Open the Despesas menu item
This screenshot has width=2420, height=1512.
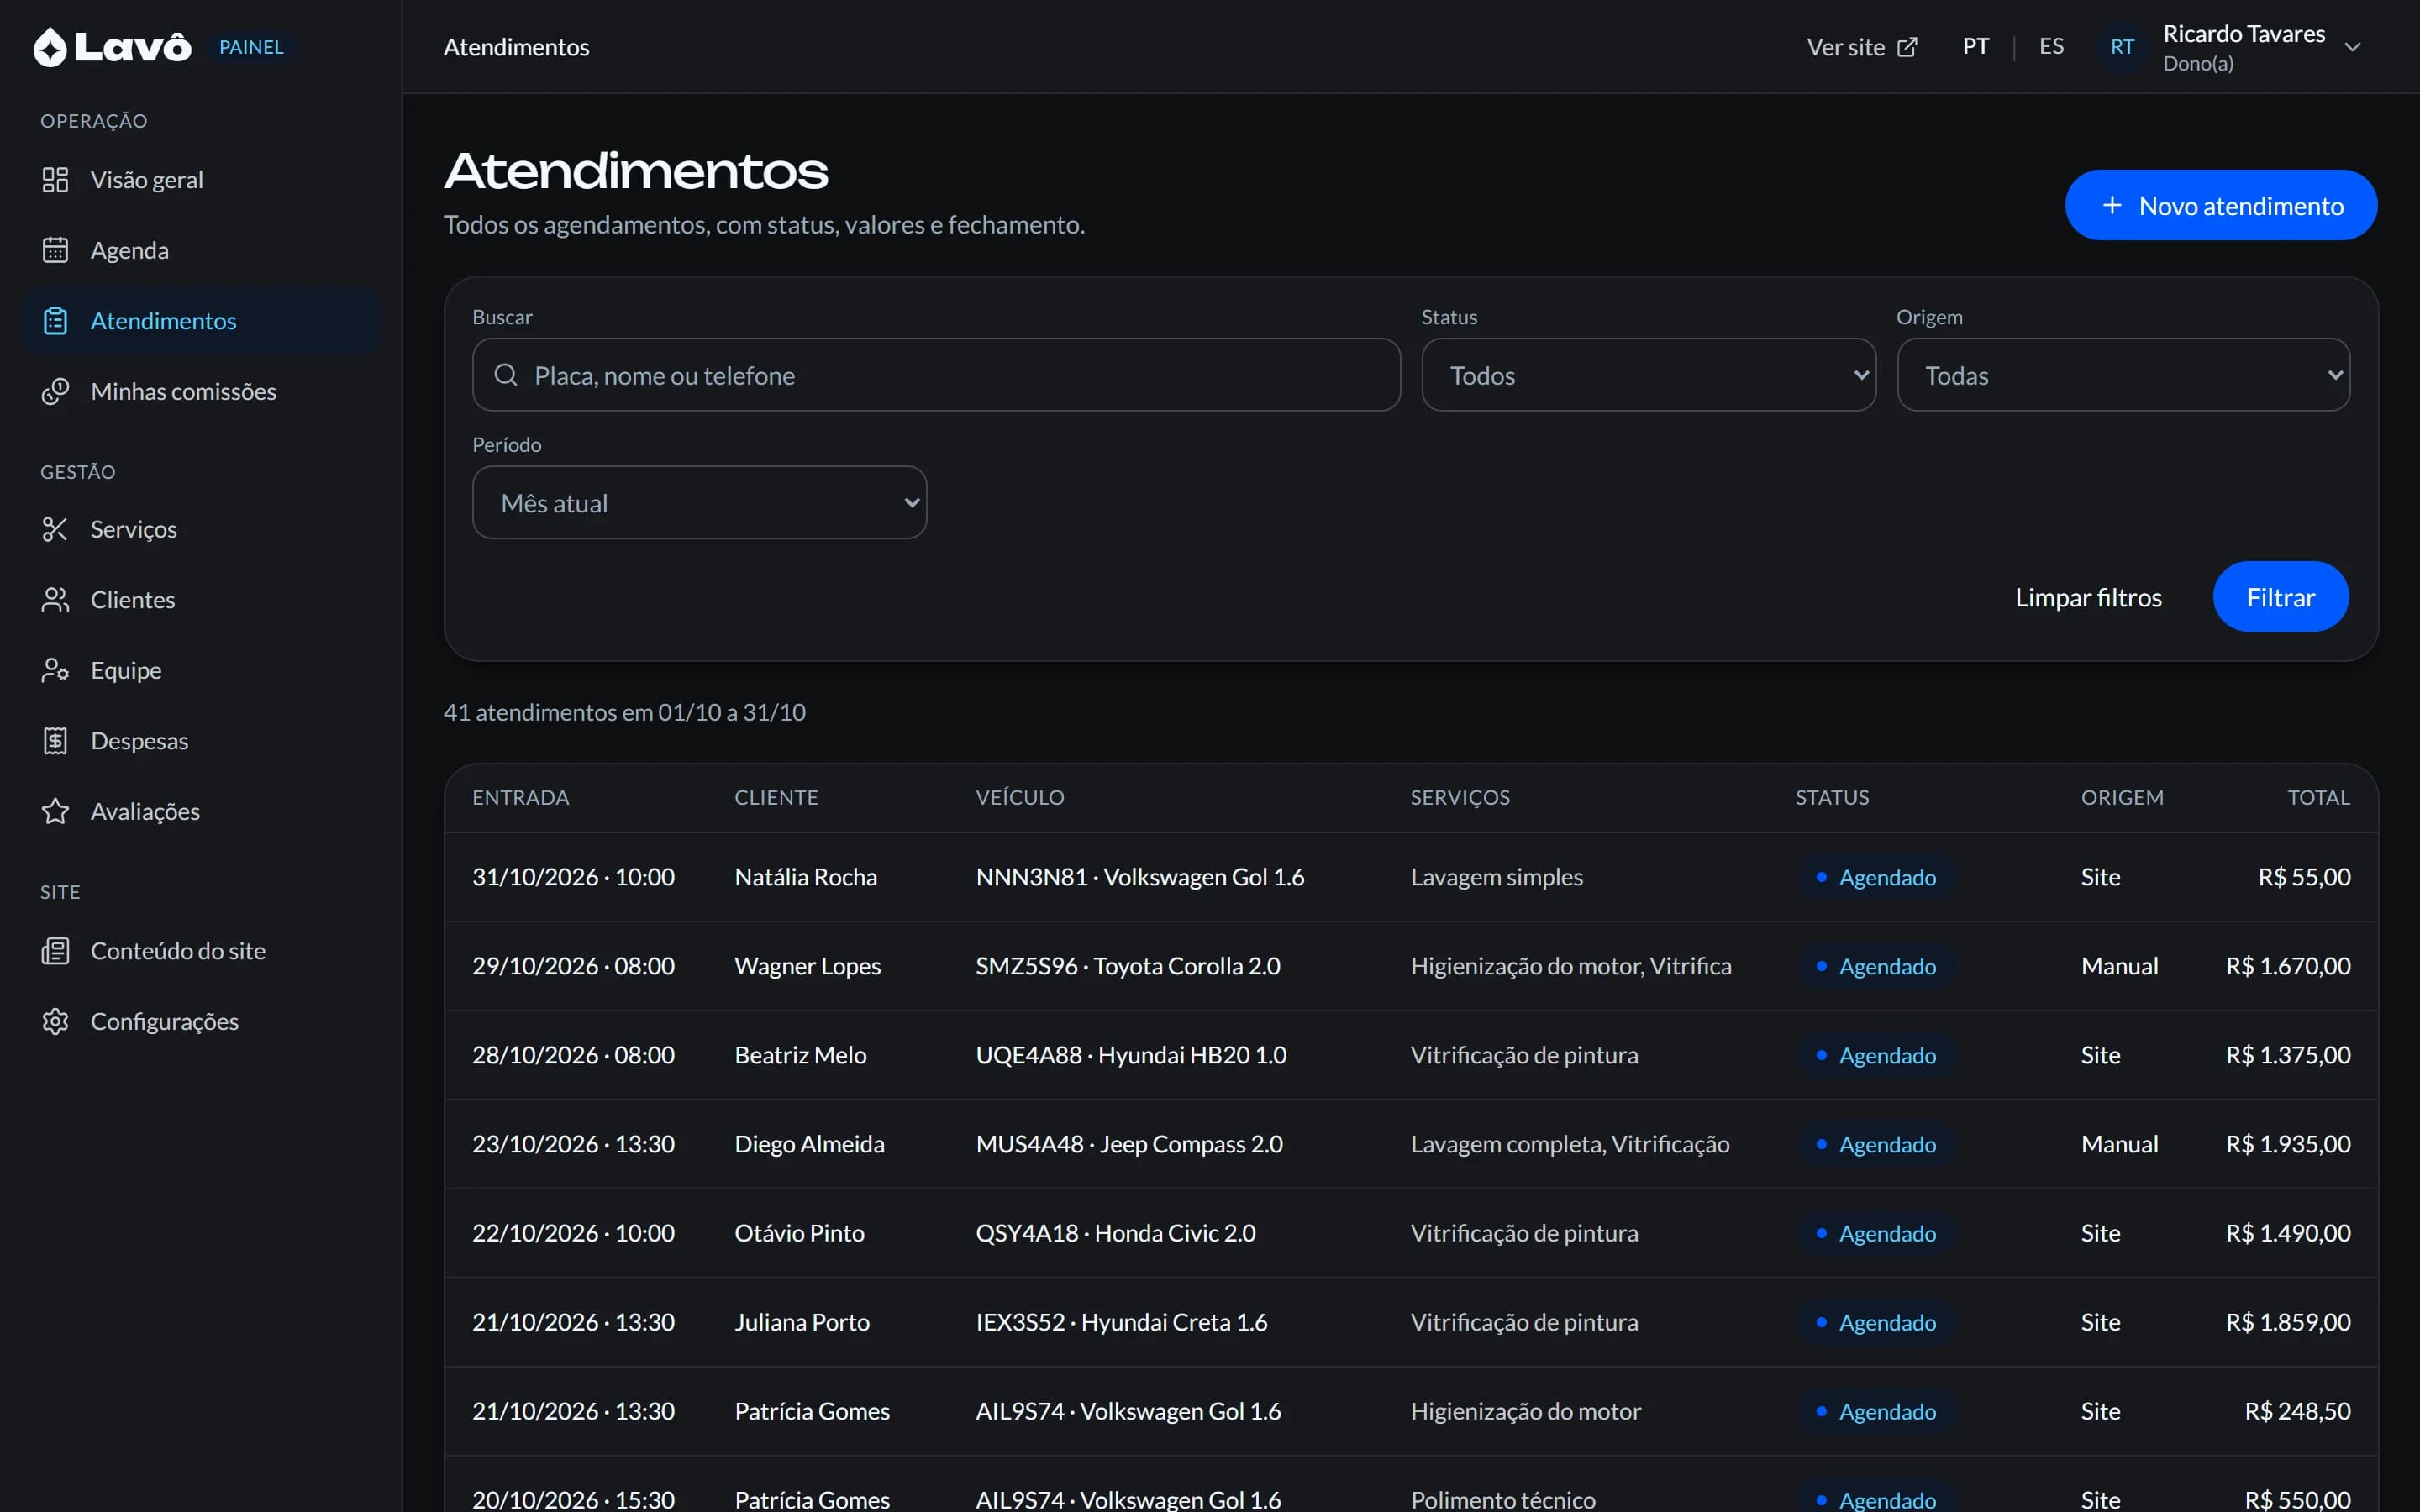point(201,741)
